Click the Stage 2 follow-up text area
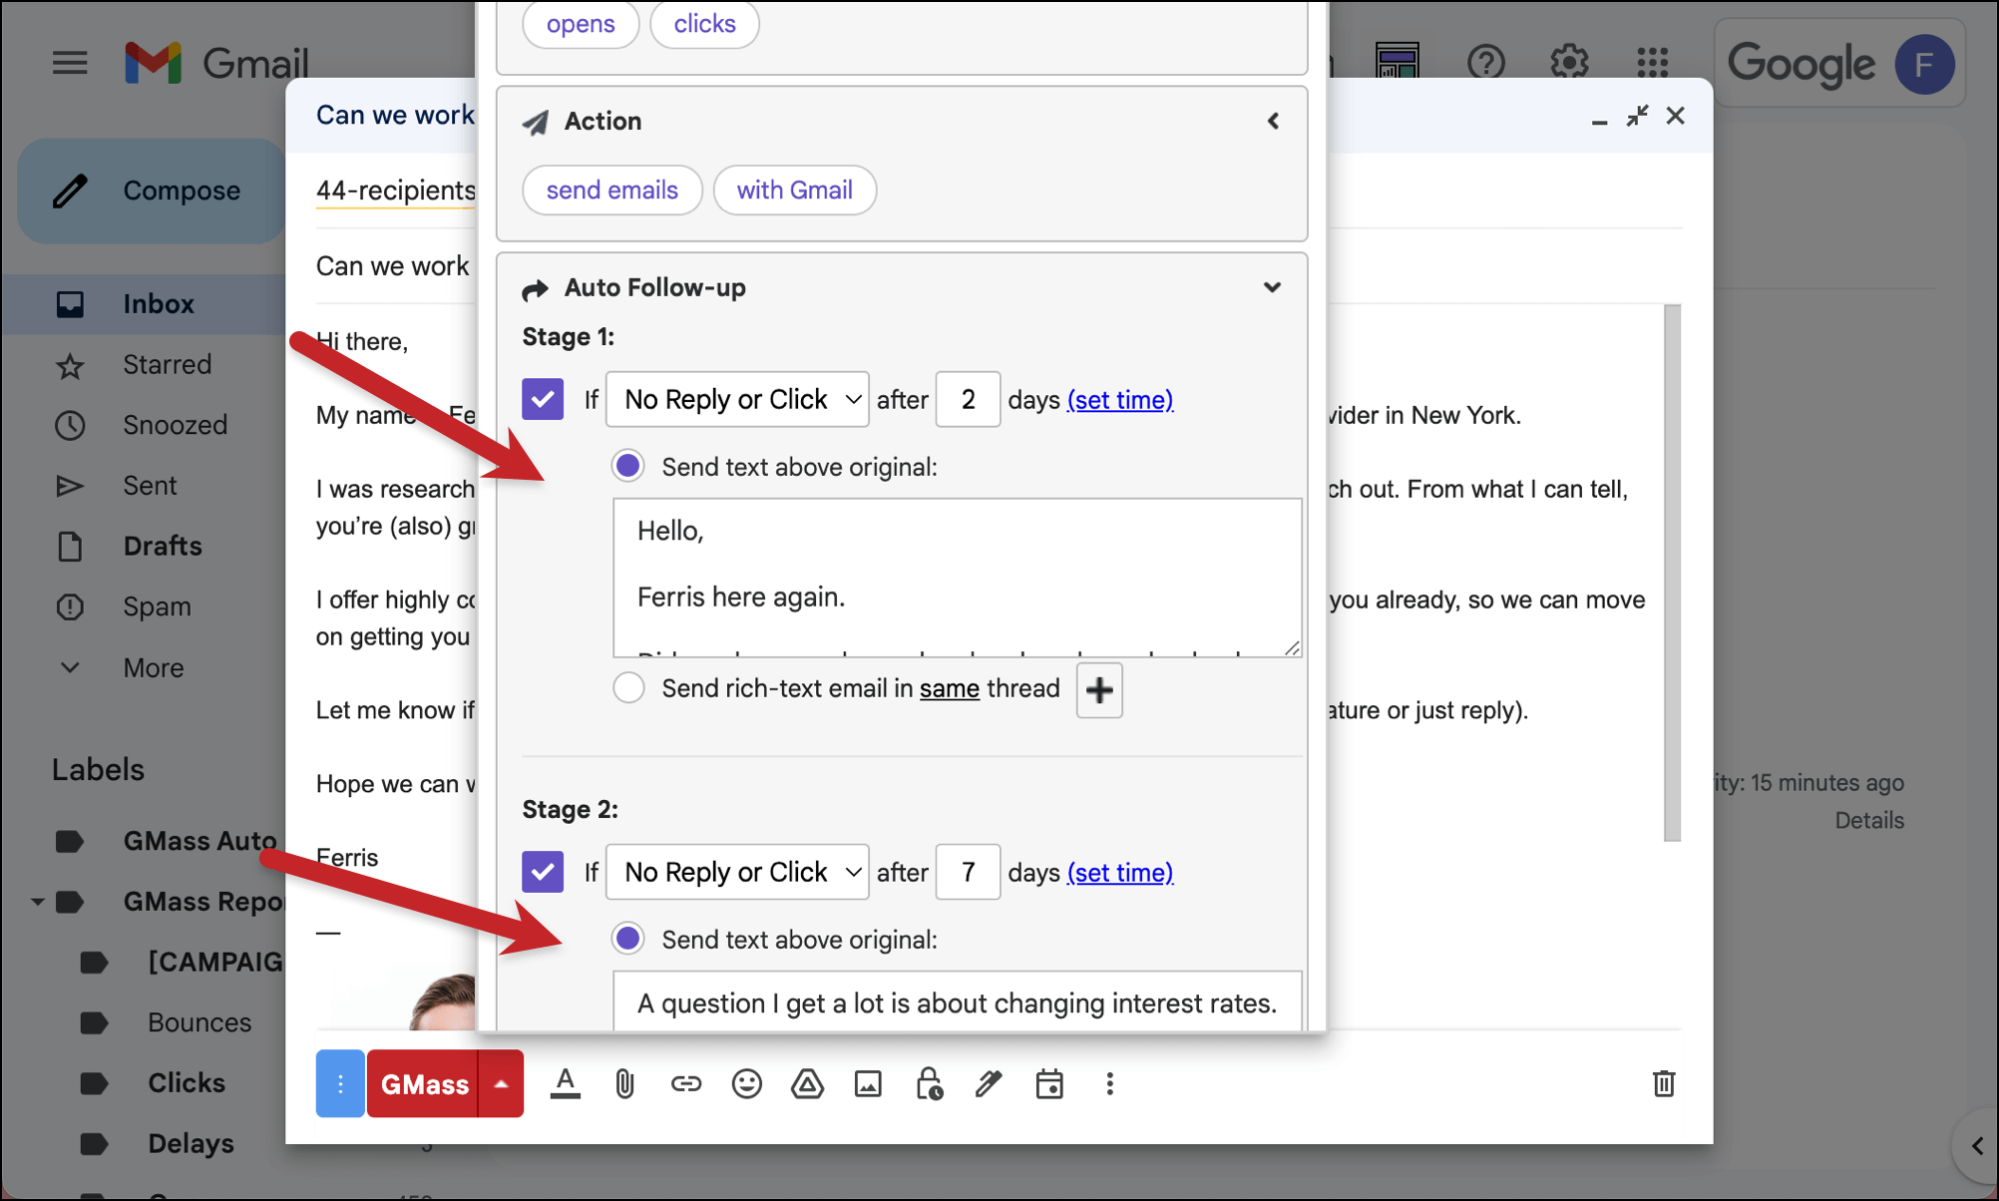The height and width of the screenshot is (1201, 1999). 957,1001
